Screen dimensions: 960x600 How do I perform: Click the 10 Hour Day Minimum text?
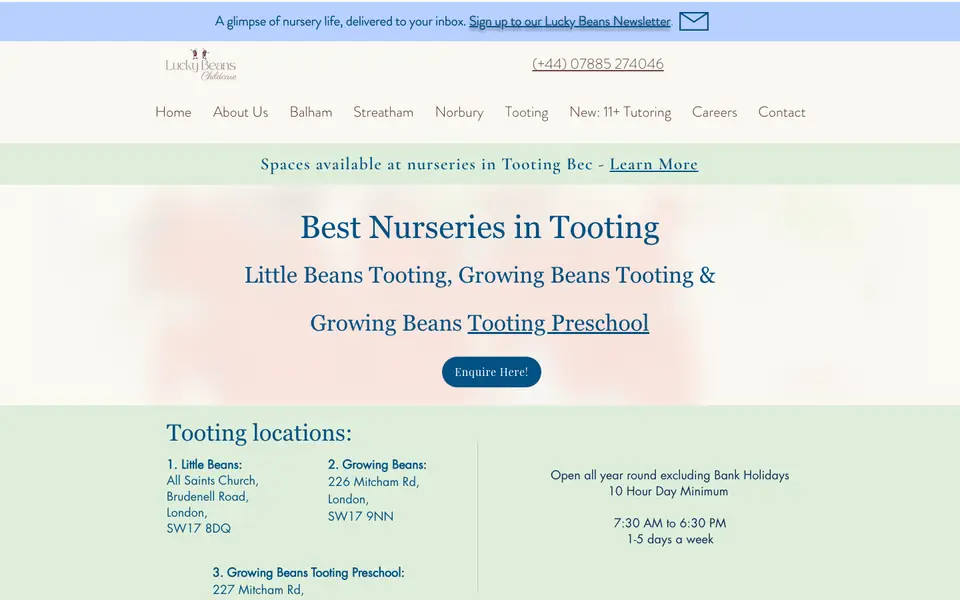(x=668, y=491)
